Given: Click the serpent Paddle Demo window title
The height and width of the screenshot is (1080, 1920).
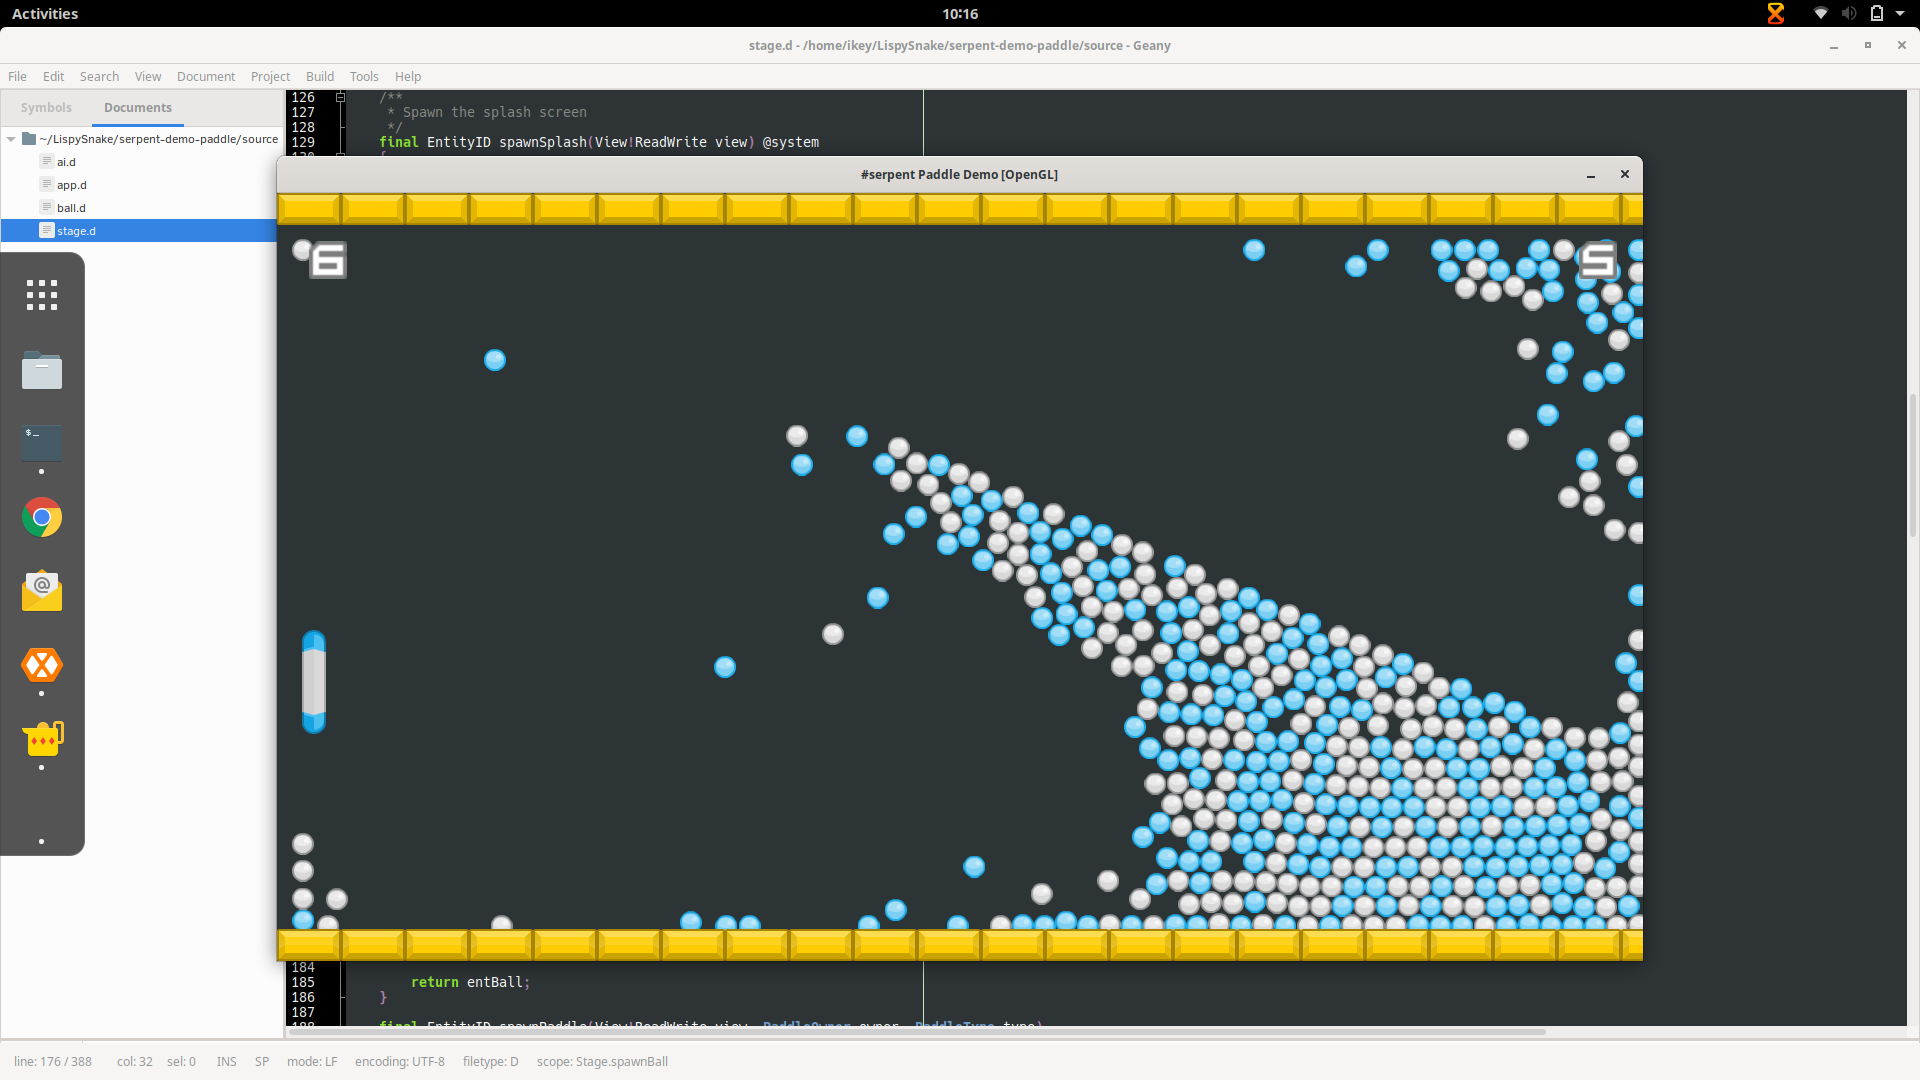Looking at the screenshot, I should point(959,174).
